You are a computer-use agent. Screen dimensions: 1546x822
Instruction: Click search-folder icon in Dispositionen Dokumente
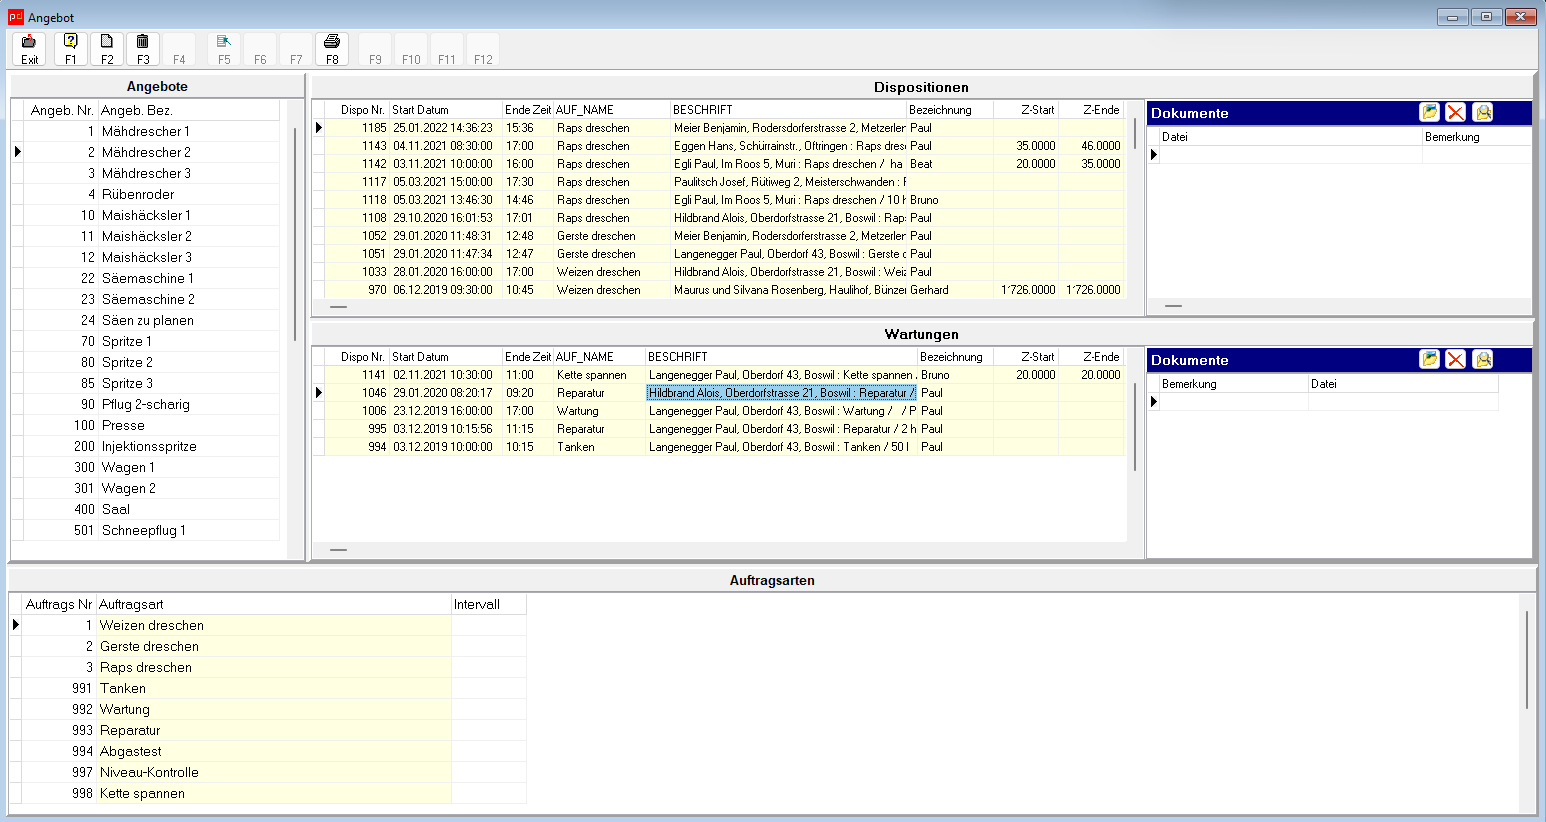click(x=1483, y=113)
